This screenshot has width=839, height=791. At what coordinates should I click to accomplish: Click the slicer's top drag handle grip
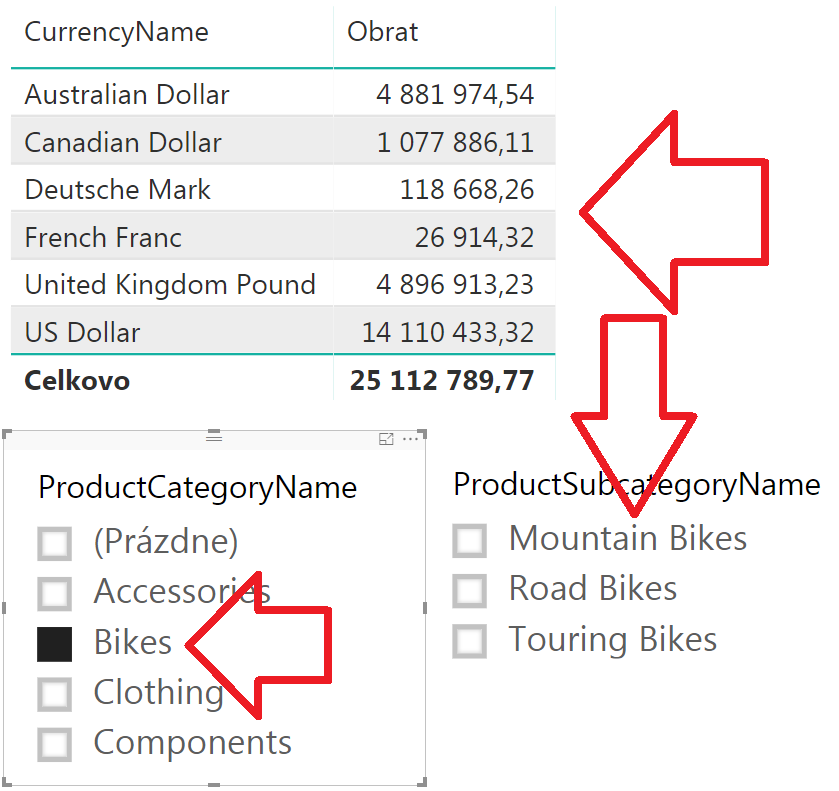(214, 437)
